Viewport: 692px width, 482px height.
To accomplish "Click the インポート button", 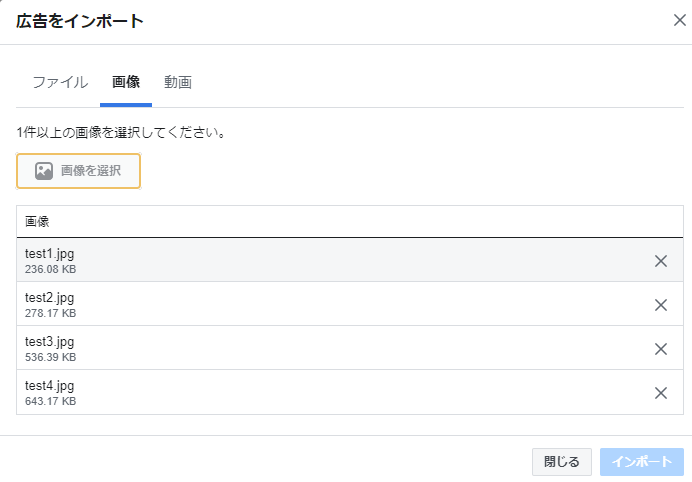I will tap(642, 462).
